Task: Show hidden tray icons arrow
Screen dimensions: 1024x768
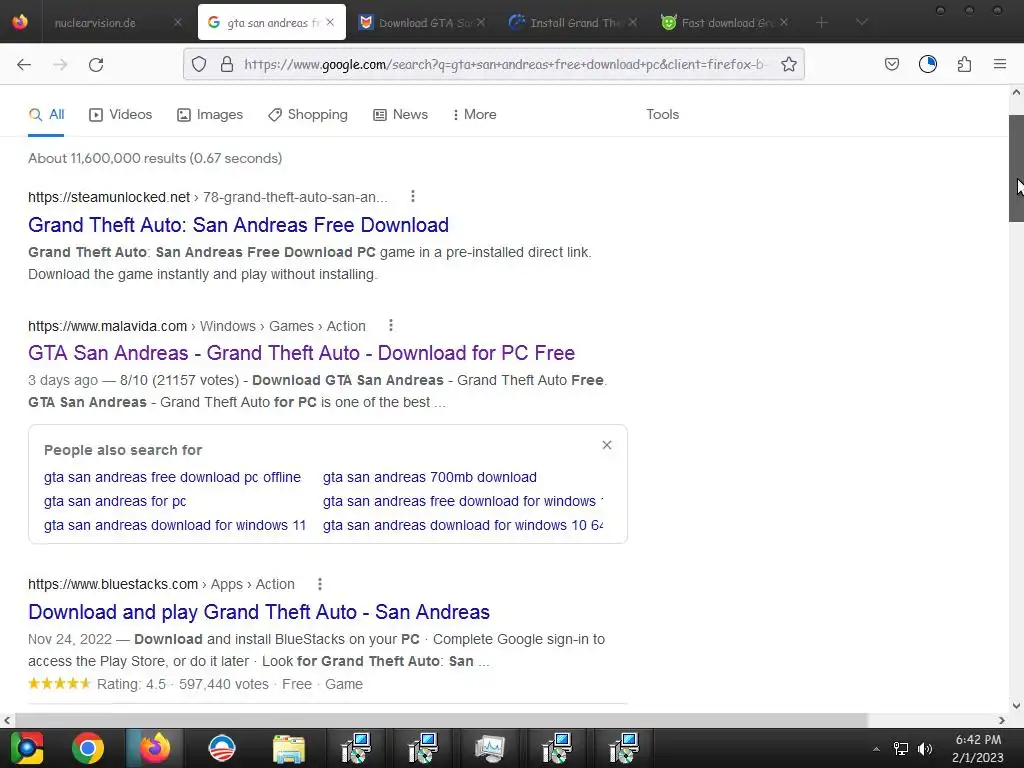Action: coord(876,749)
